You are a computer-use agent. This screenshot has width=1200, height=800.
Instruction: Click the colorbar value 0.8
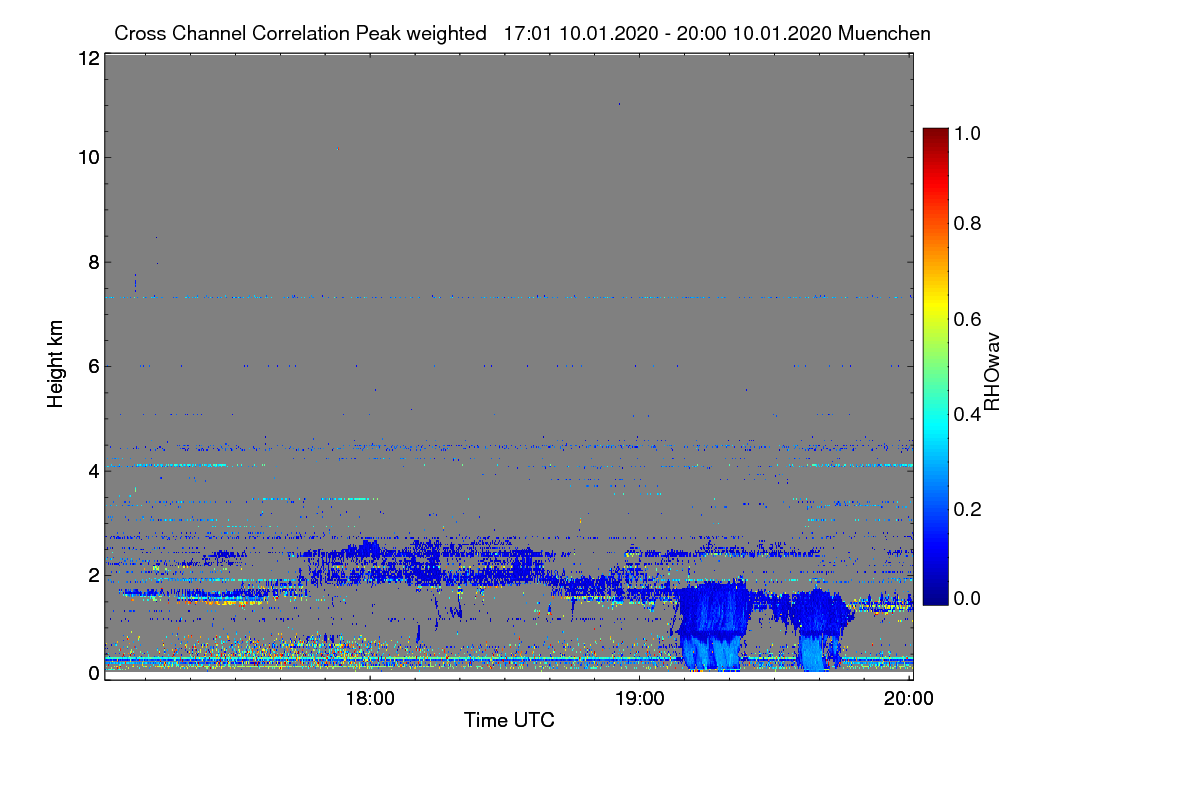point(967,223)
